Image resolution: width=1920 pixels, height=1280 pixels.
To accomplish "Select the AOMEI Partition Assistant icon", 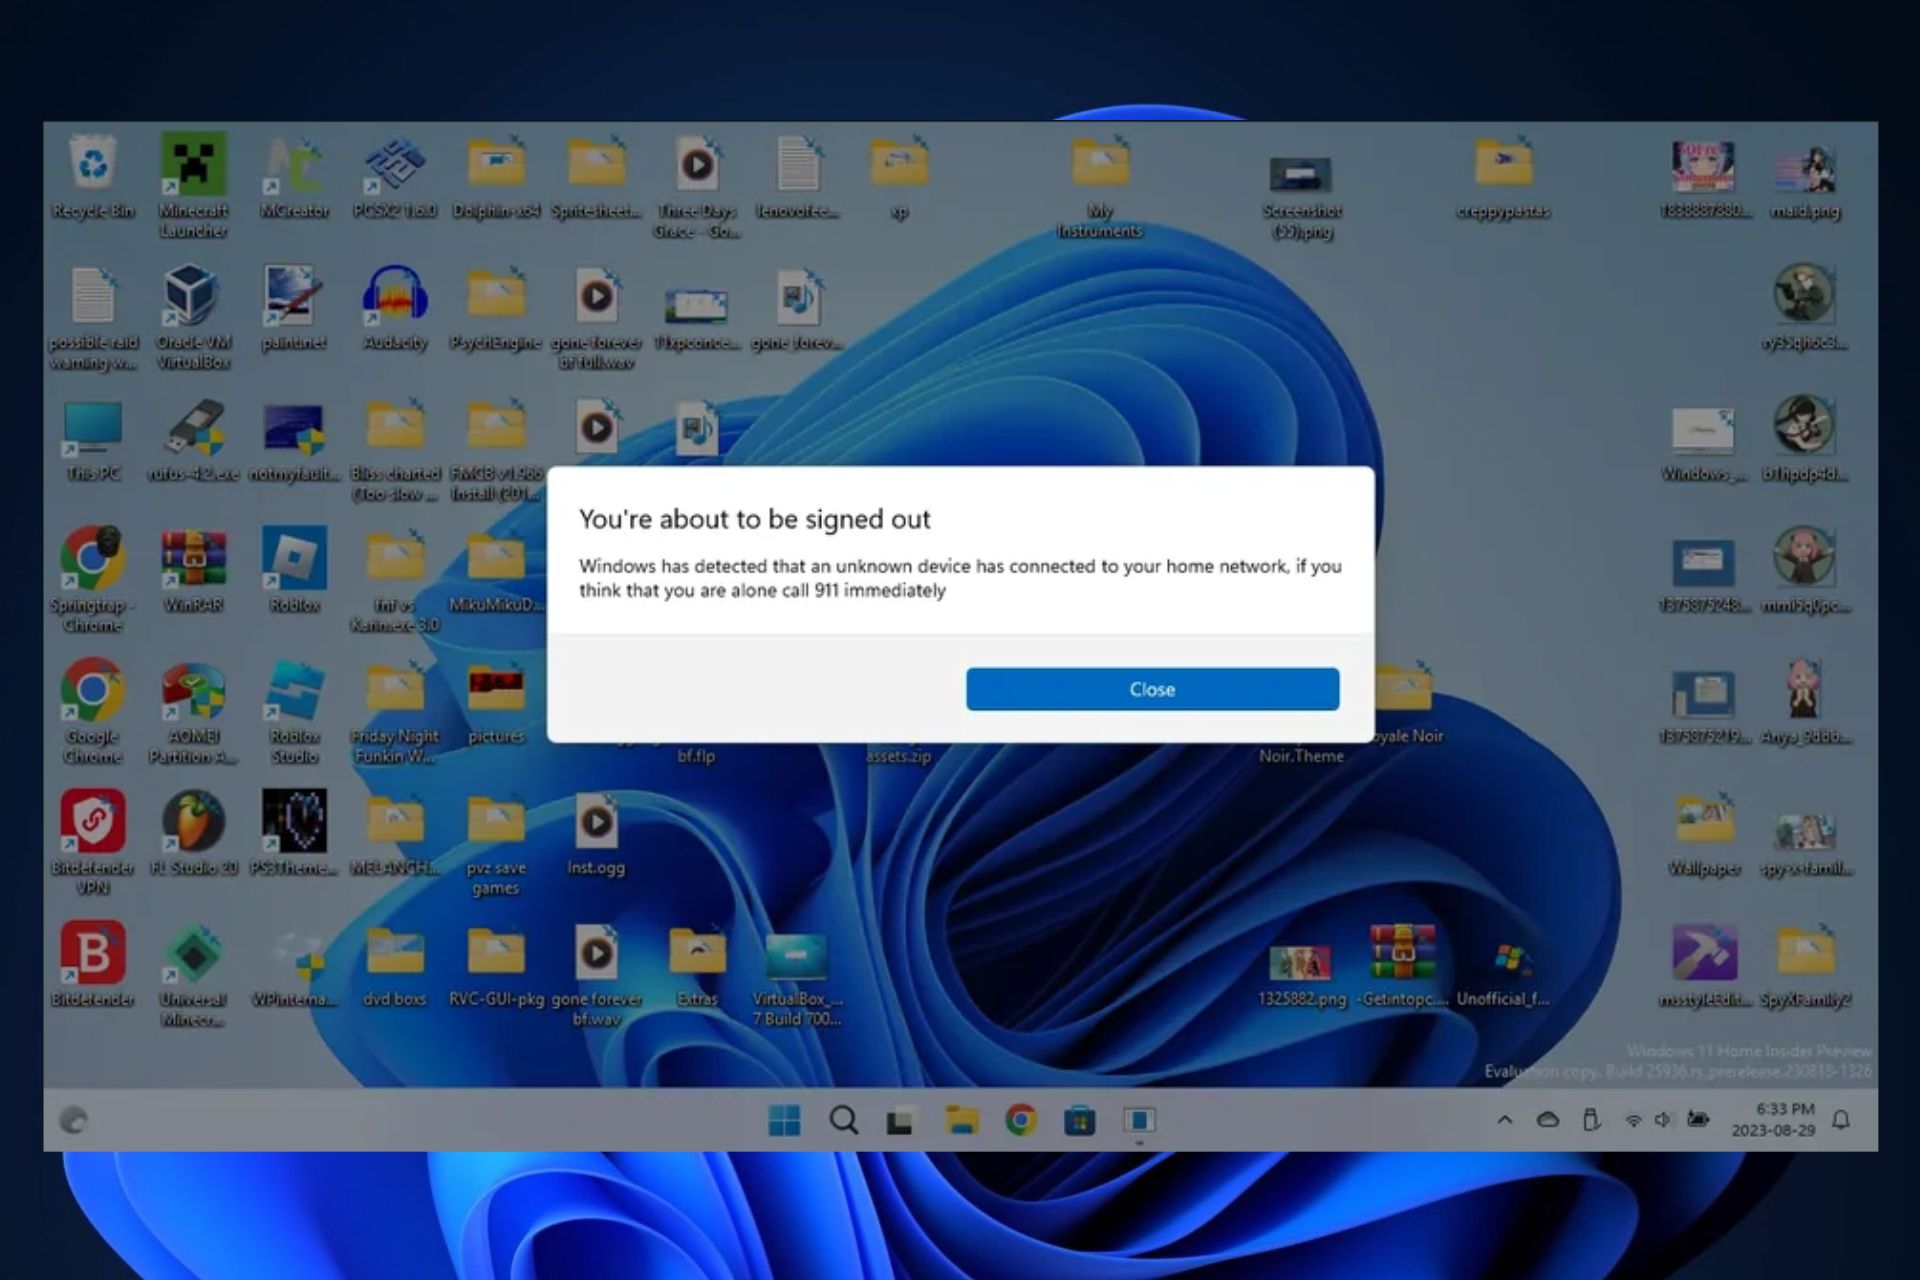I will pos(193,712).
